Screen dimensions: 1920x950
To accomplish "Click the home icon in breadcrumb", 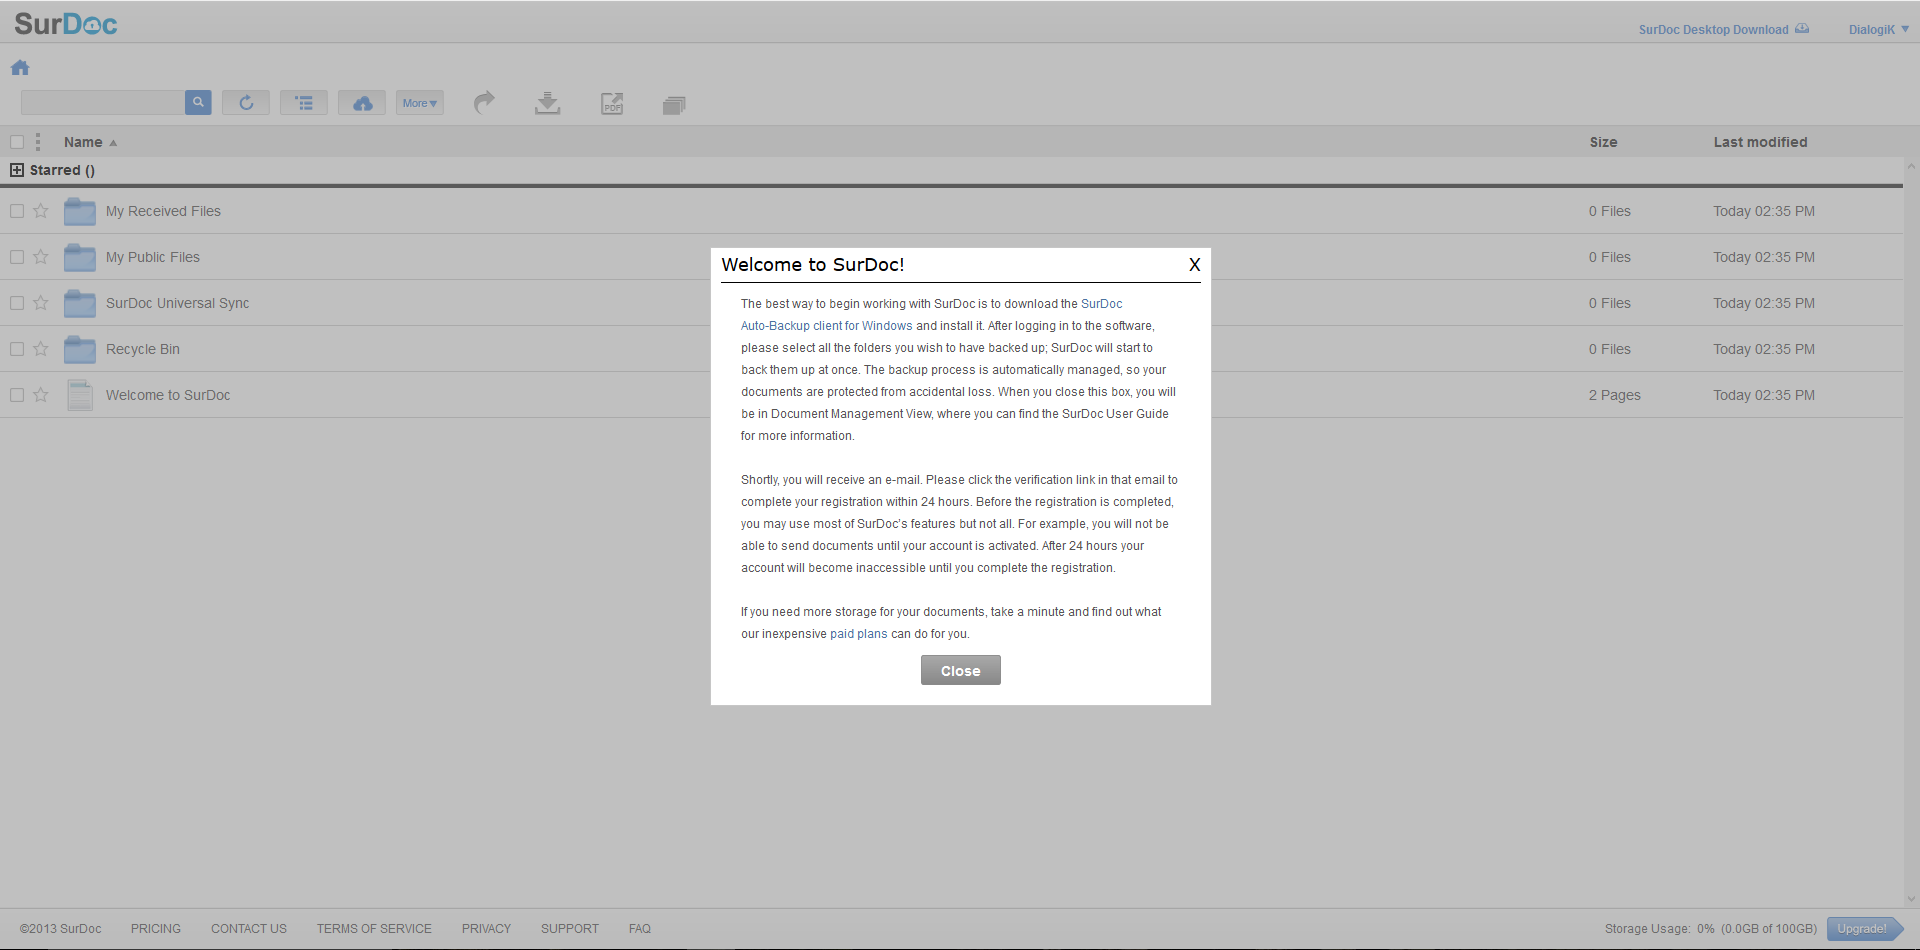I will click(x=20, y=68).
